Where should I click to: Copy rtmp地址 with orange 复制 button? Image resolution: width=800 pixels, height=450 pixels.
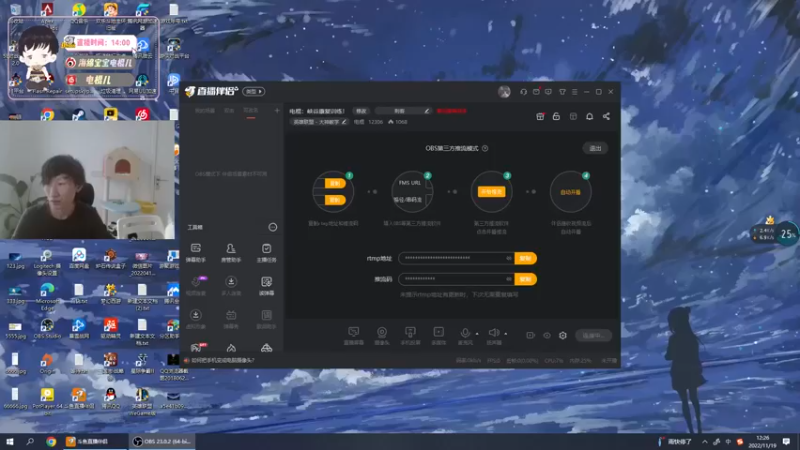526,258
